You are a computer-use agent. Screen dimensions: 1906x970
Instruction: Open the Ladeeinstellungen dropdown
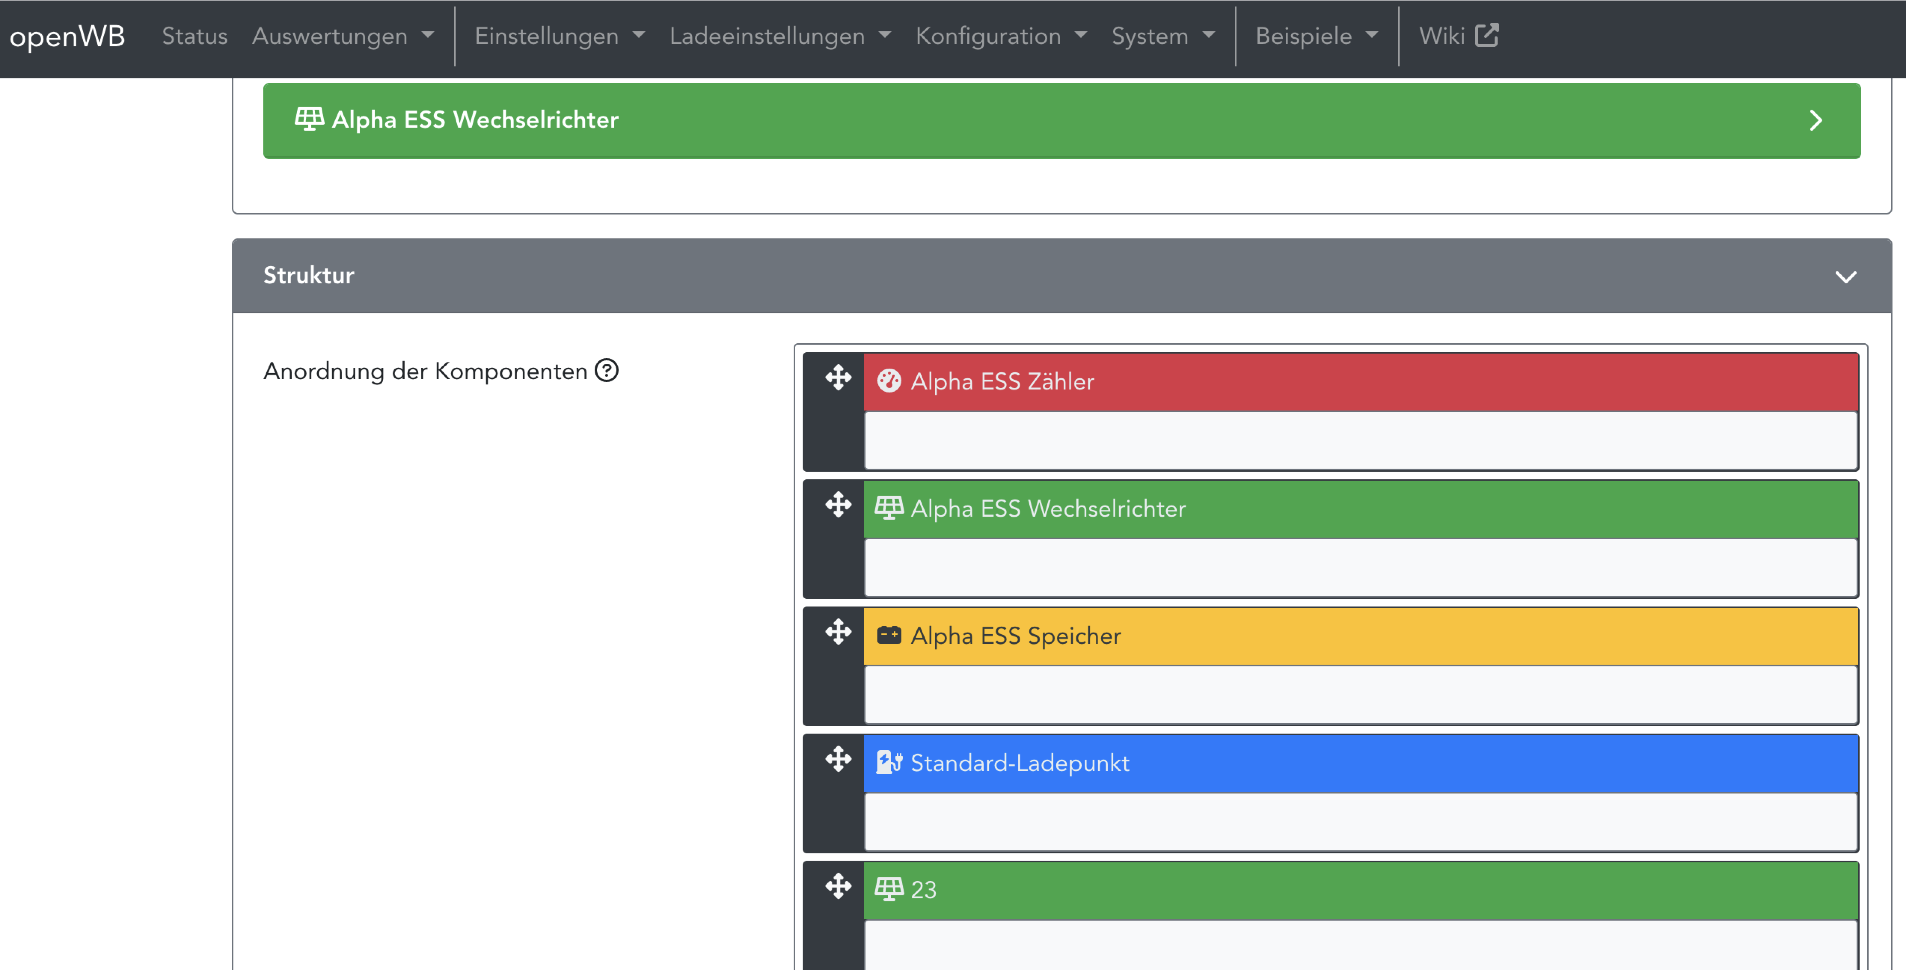tap(779, 36)
